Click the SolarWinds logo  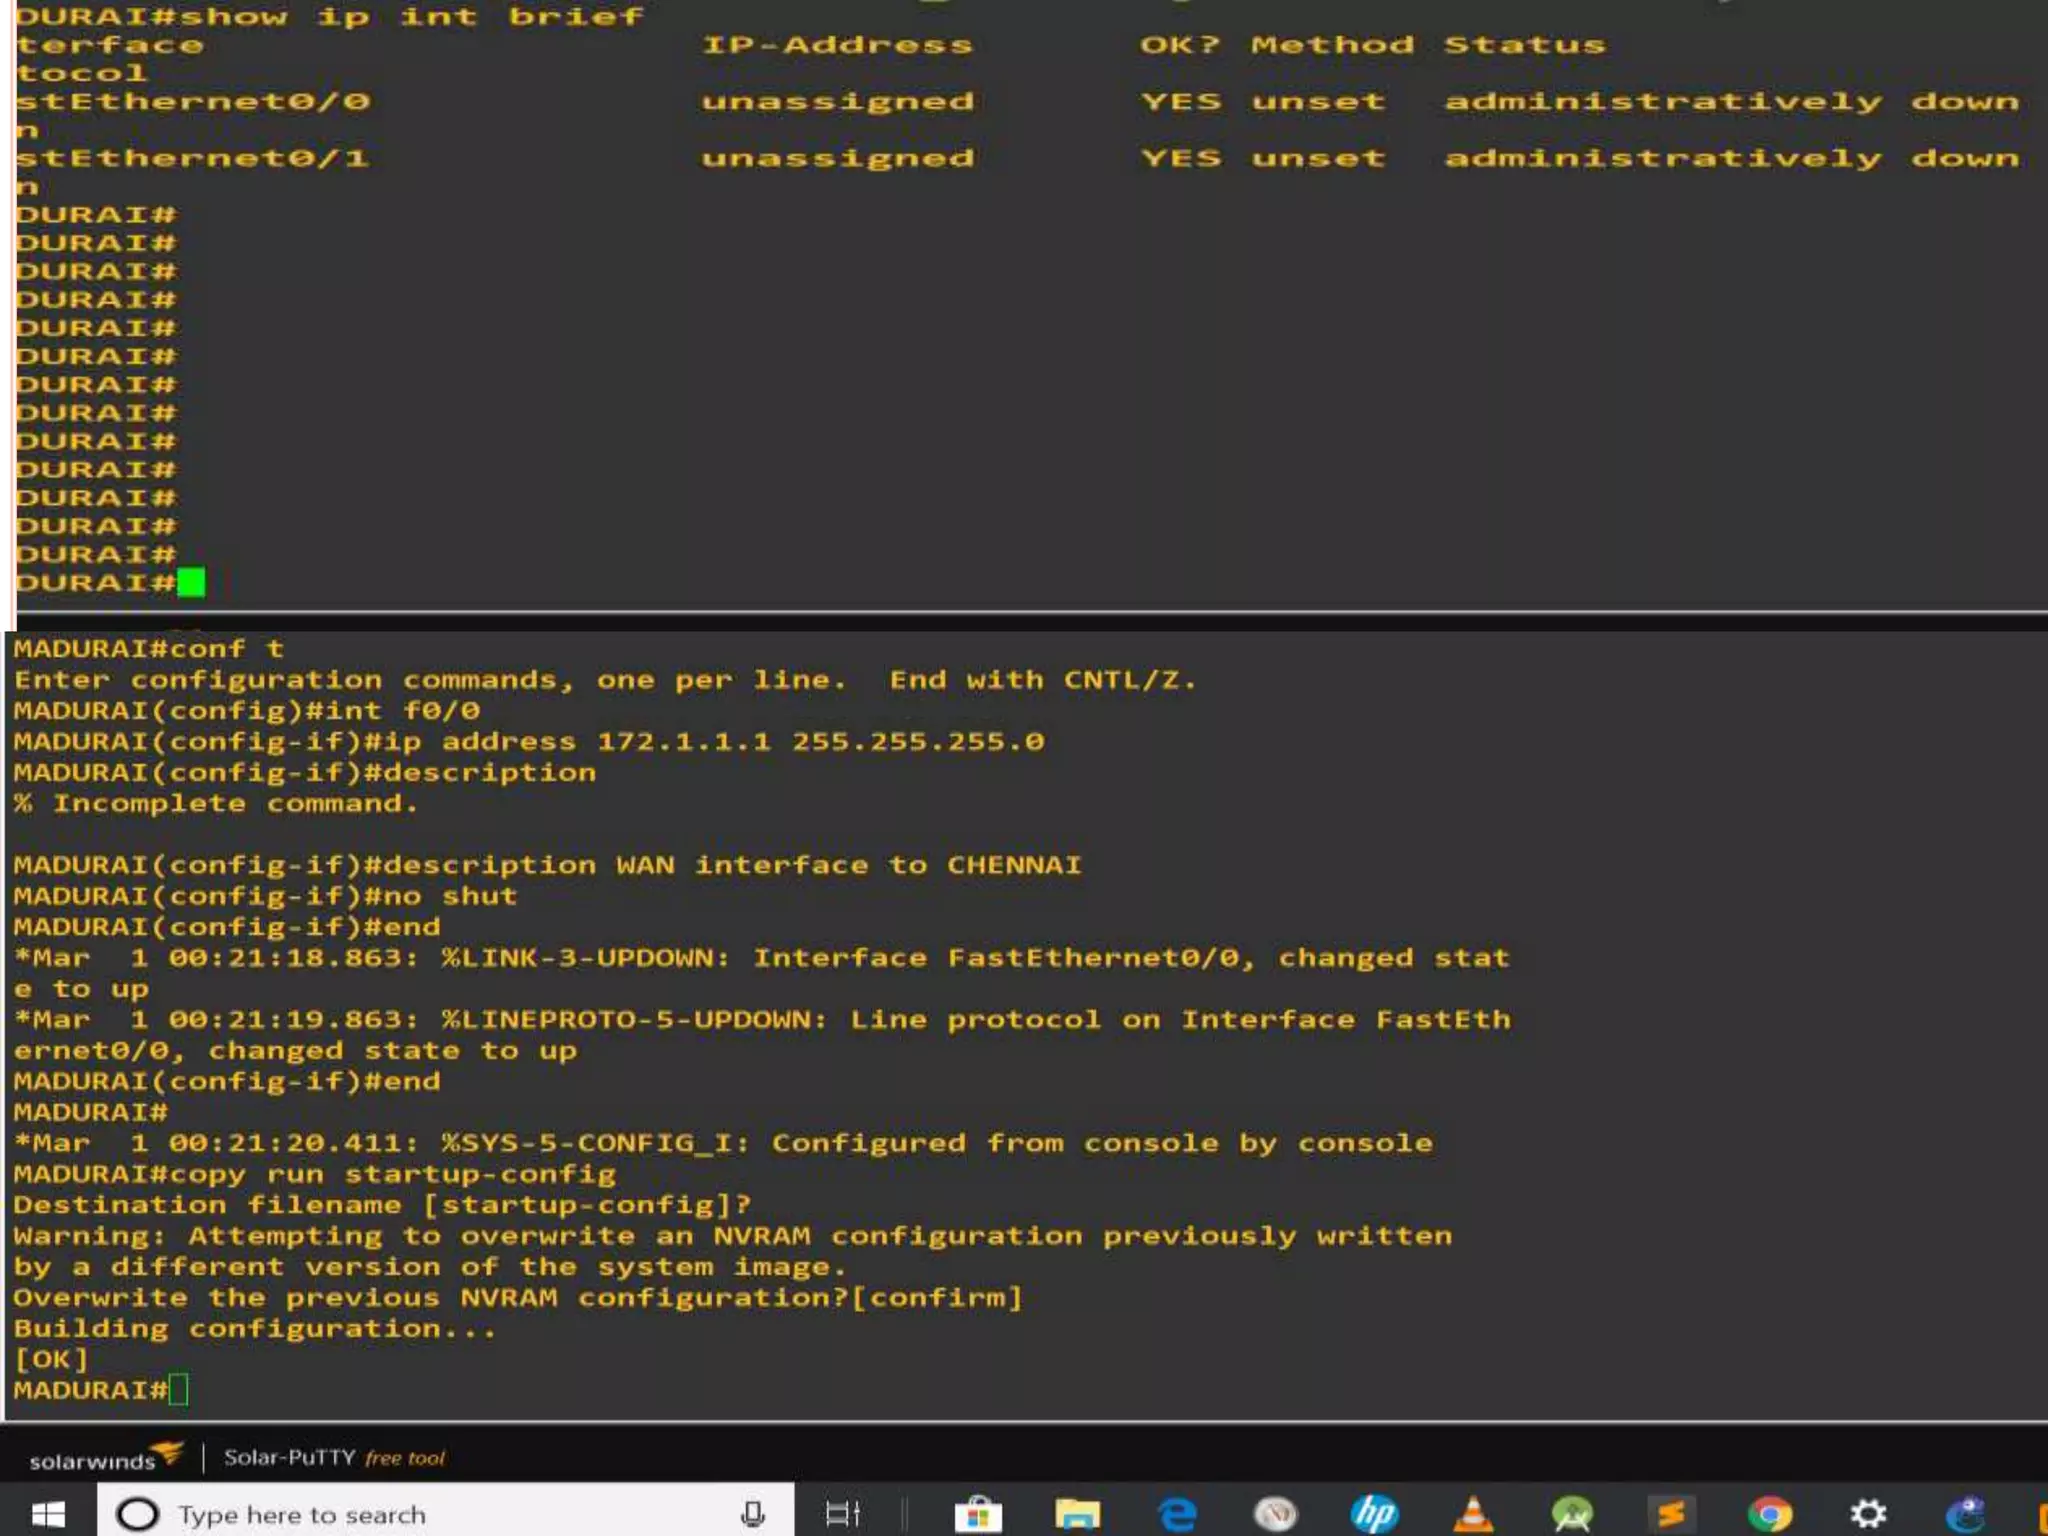106,1458
